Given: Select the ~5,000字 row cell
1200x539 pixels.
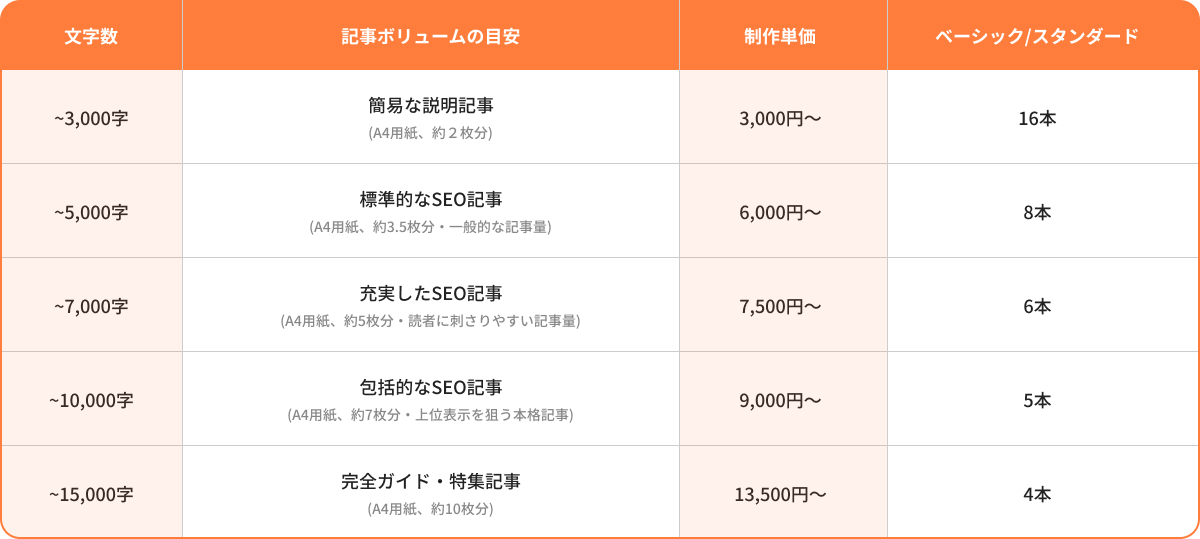Looking at the screenshot, I should click(x=91, y=212).
